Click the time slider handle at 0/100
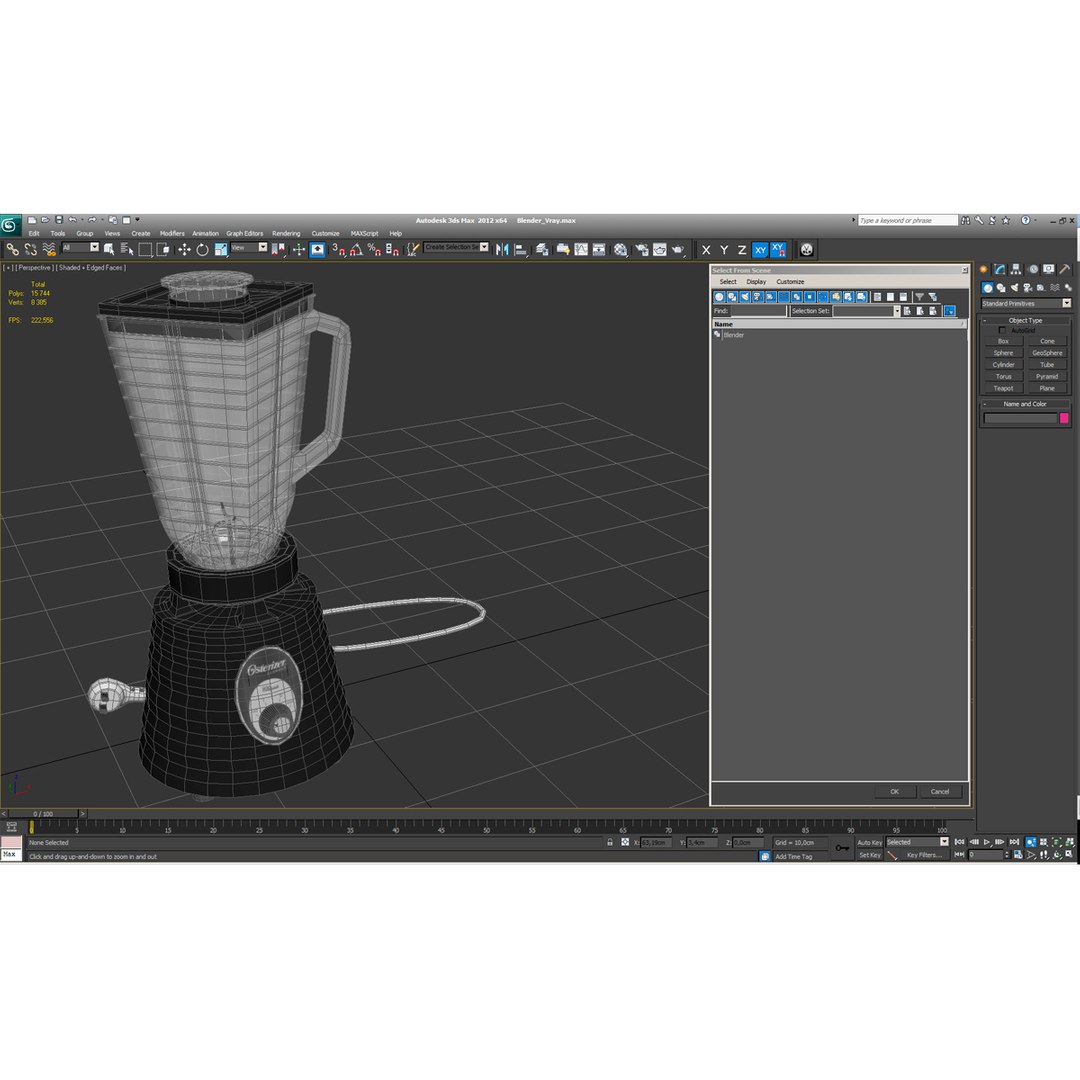The image size is (1080, 1080). [43, 813]
